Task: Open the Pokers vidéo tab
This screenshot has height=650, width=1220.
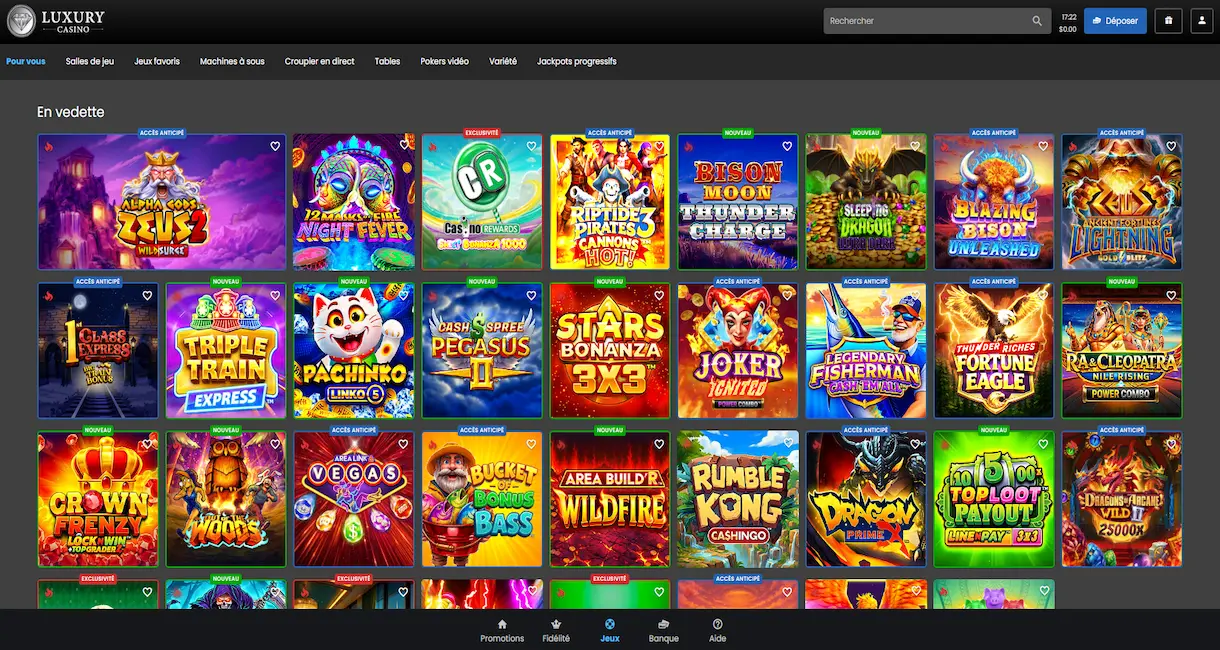Action: tap(444, 61)
